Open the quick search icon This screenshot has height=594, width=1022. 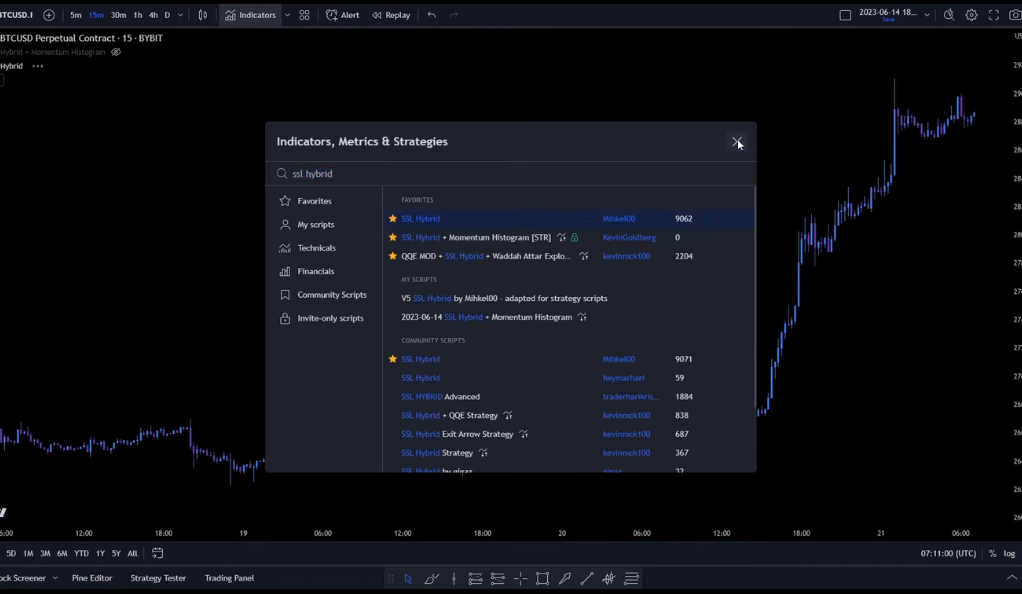(x=949, y=14)
